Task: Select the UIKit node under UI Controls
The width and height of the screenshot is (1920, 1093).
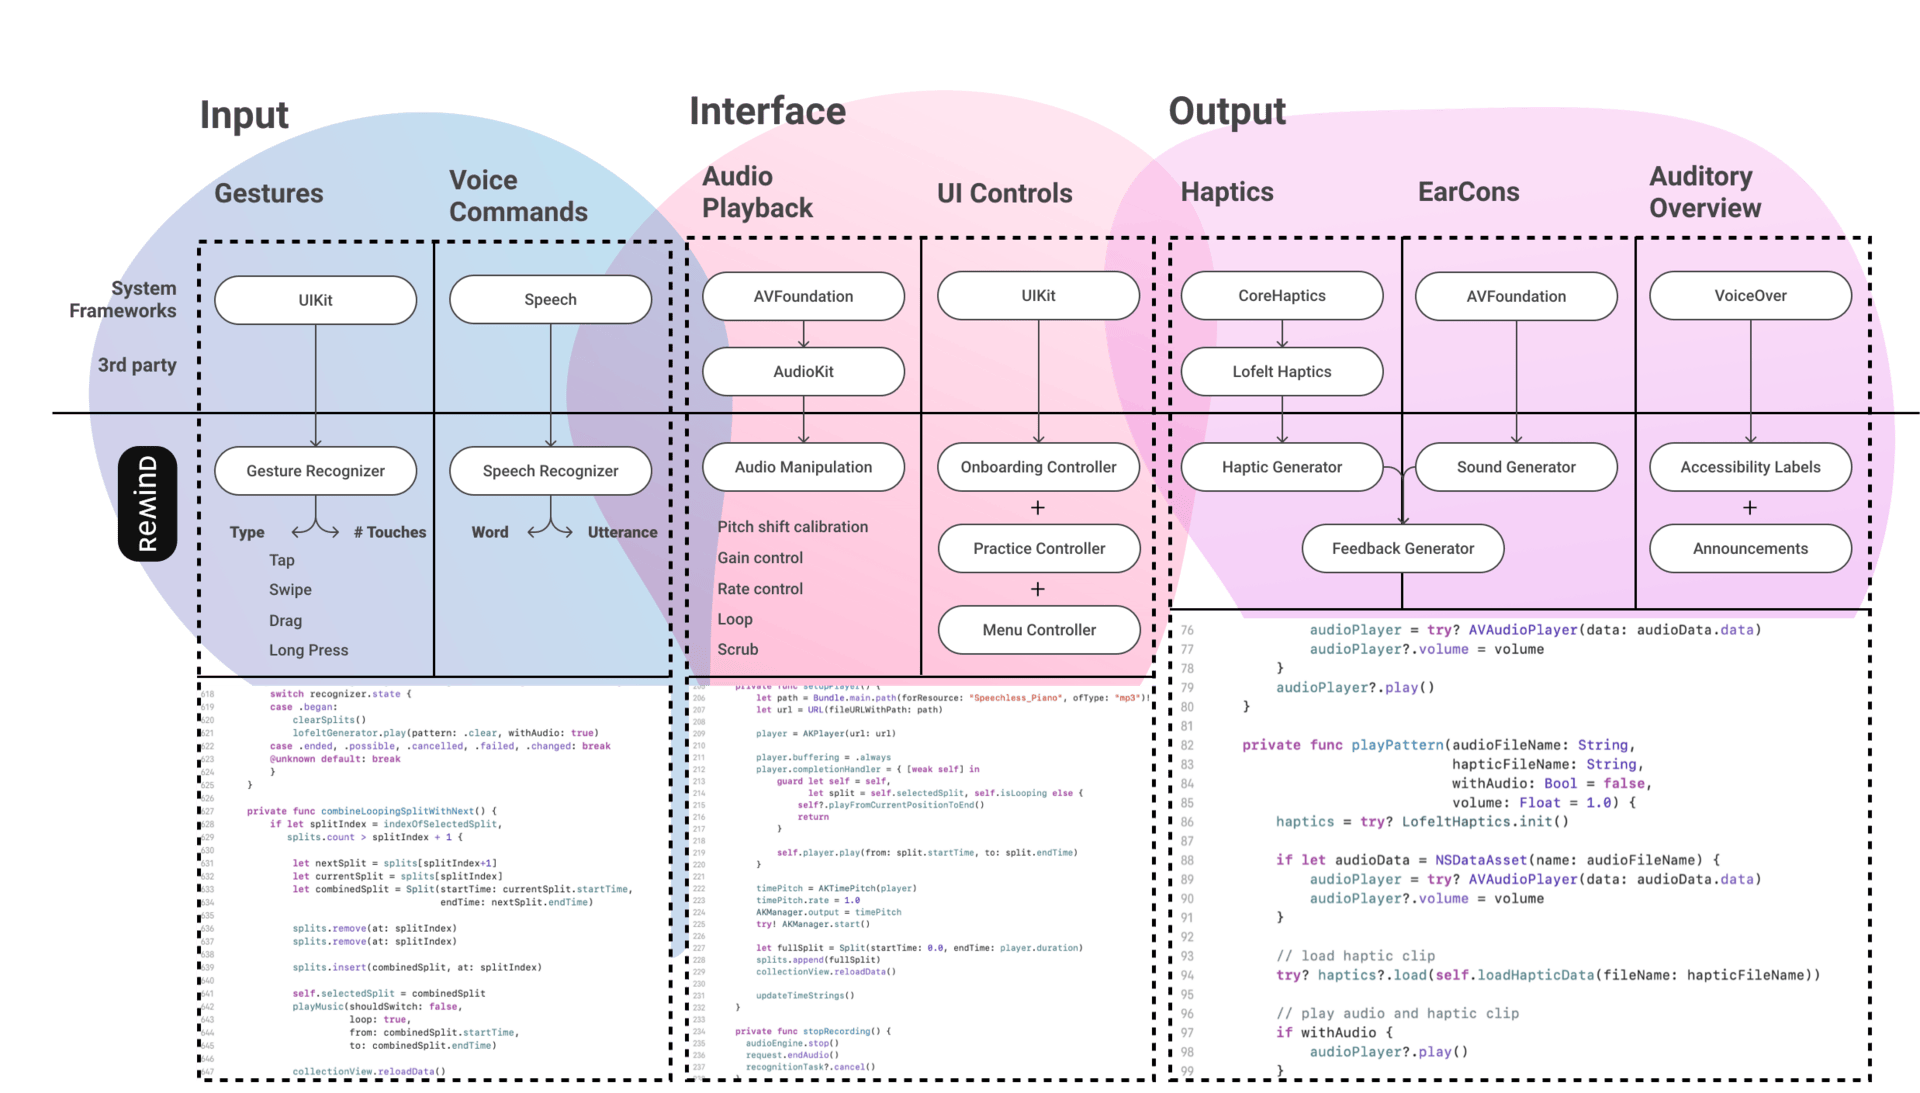Action: 1038,295
